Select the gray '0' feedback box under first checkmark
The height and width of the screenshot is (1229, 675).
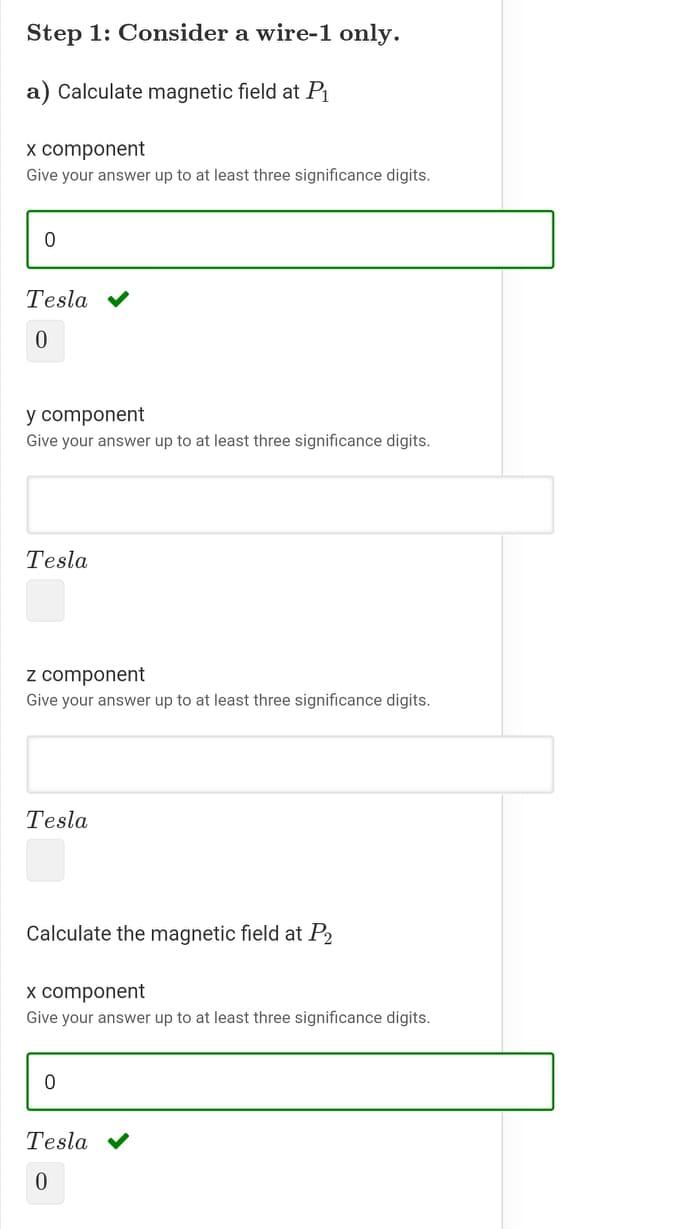tap(44, 340)
